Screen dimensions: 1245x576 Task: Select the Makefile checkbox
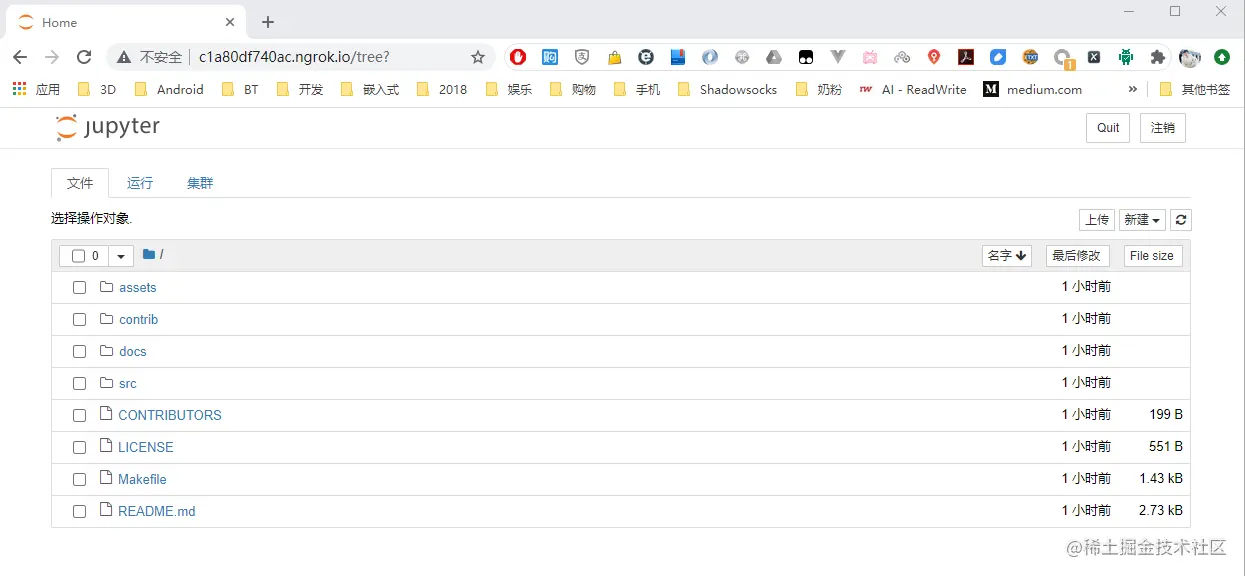(79, 479)
